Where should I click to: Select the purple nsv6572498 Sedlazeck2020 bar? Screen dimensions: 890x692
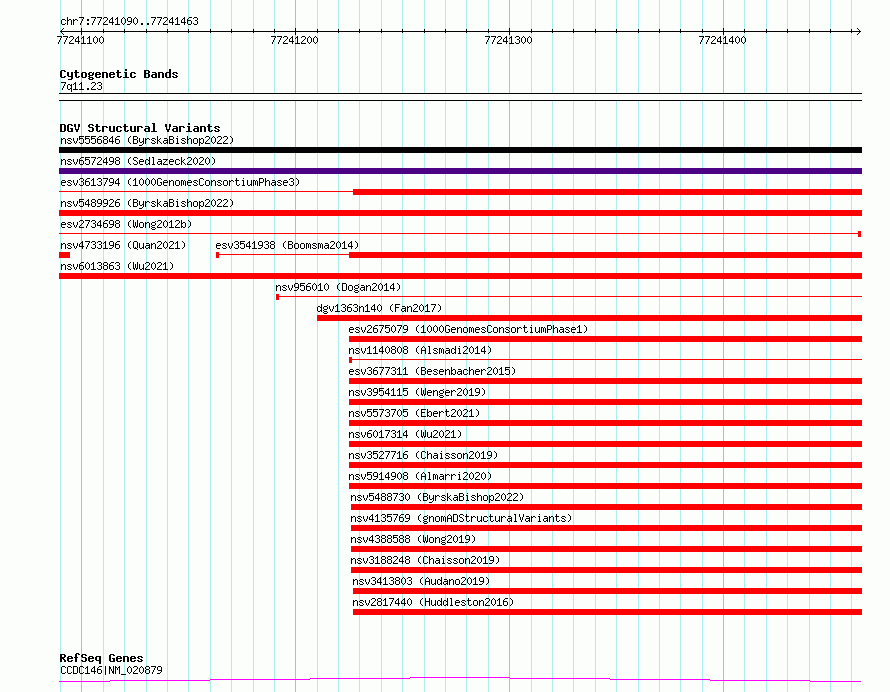pyautogui.click(x=460, y=171)
